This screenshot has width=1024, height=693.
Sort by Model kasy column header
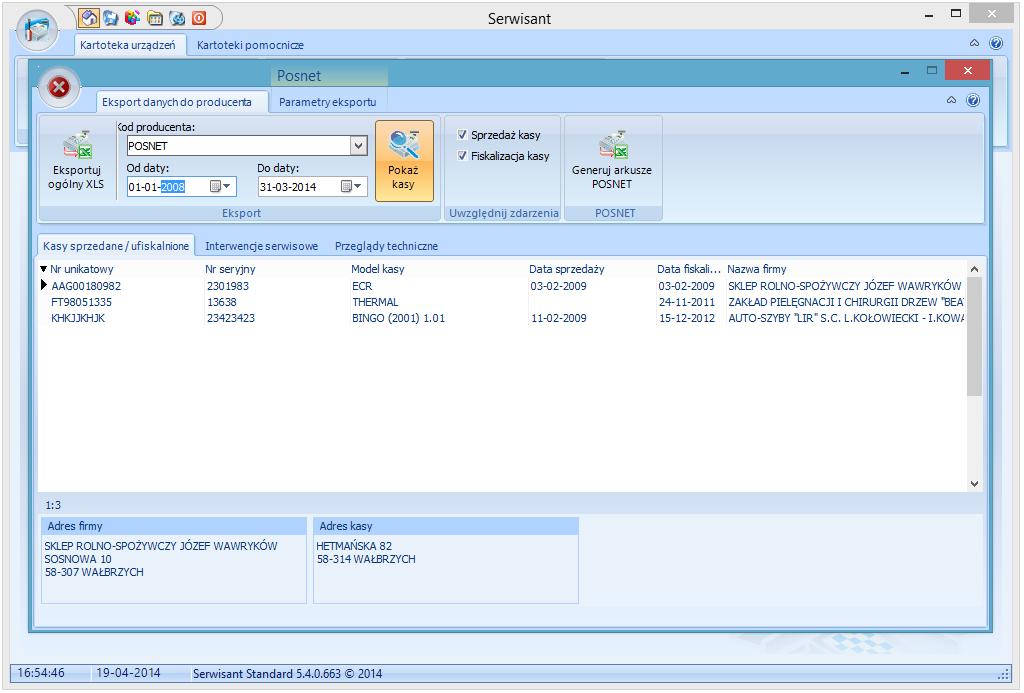pos(377,269)
